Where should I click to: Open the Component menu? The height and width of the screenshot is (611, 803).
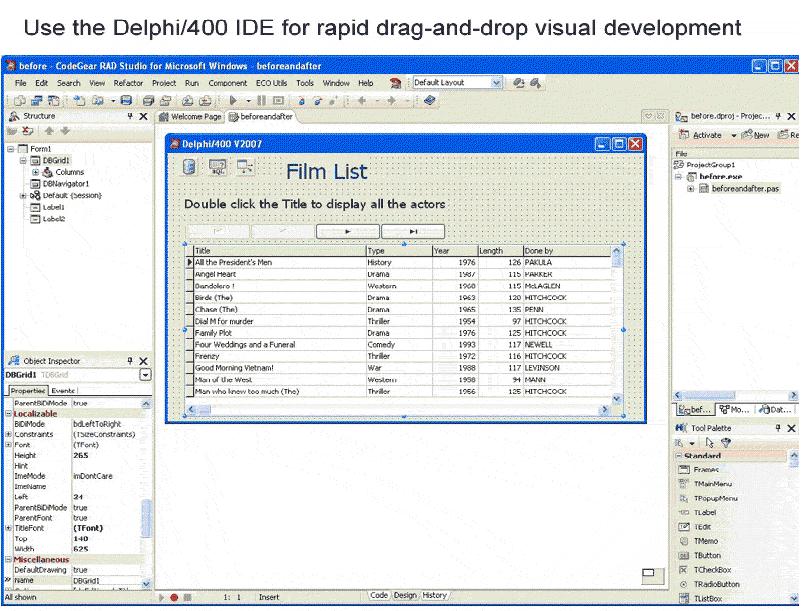(227, 83)
